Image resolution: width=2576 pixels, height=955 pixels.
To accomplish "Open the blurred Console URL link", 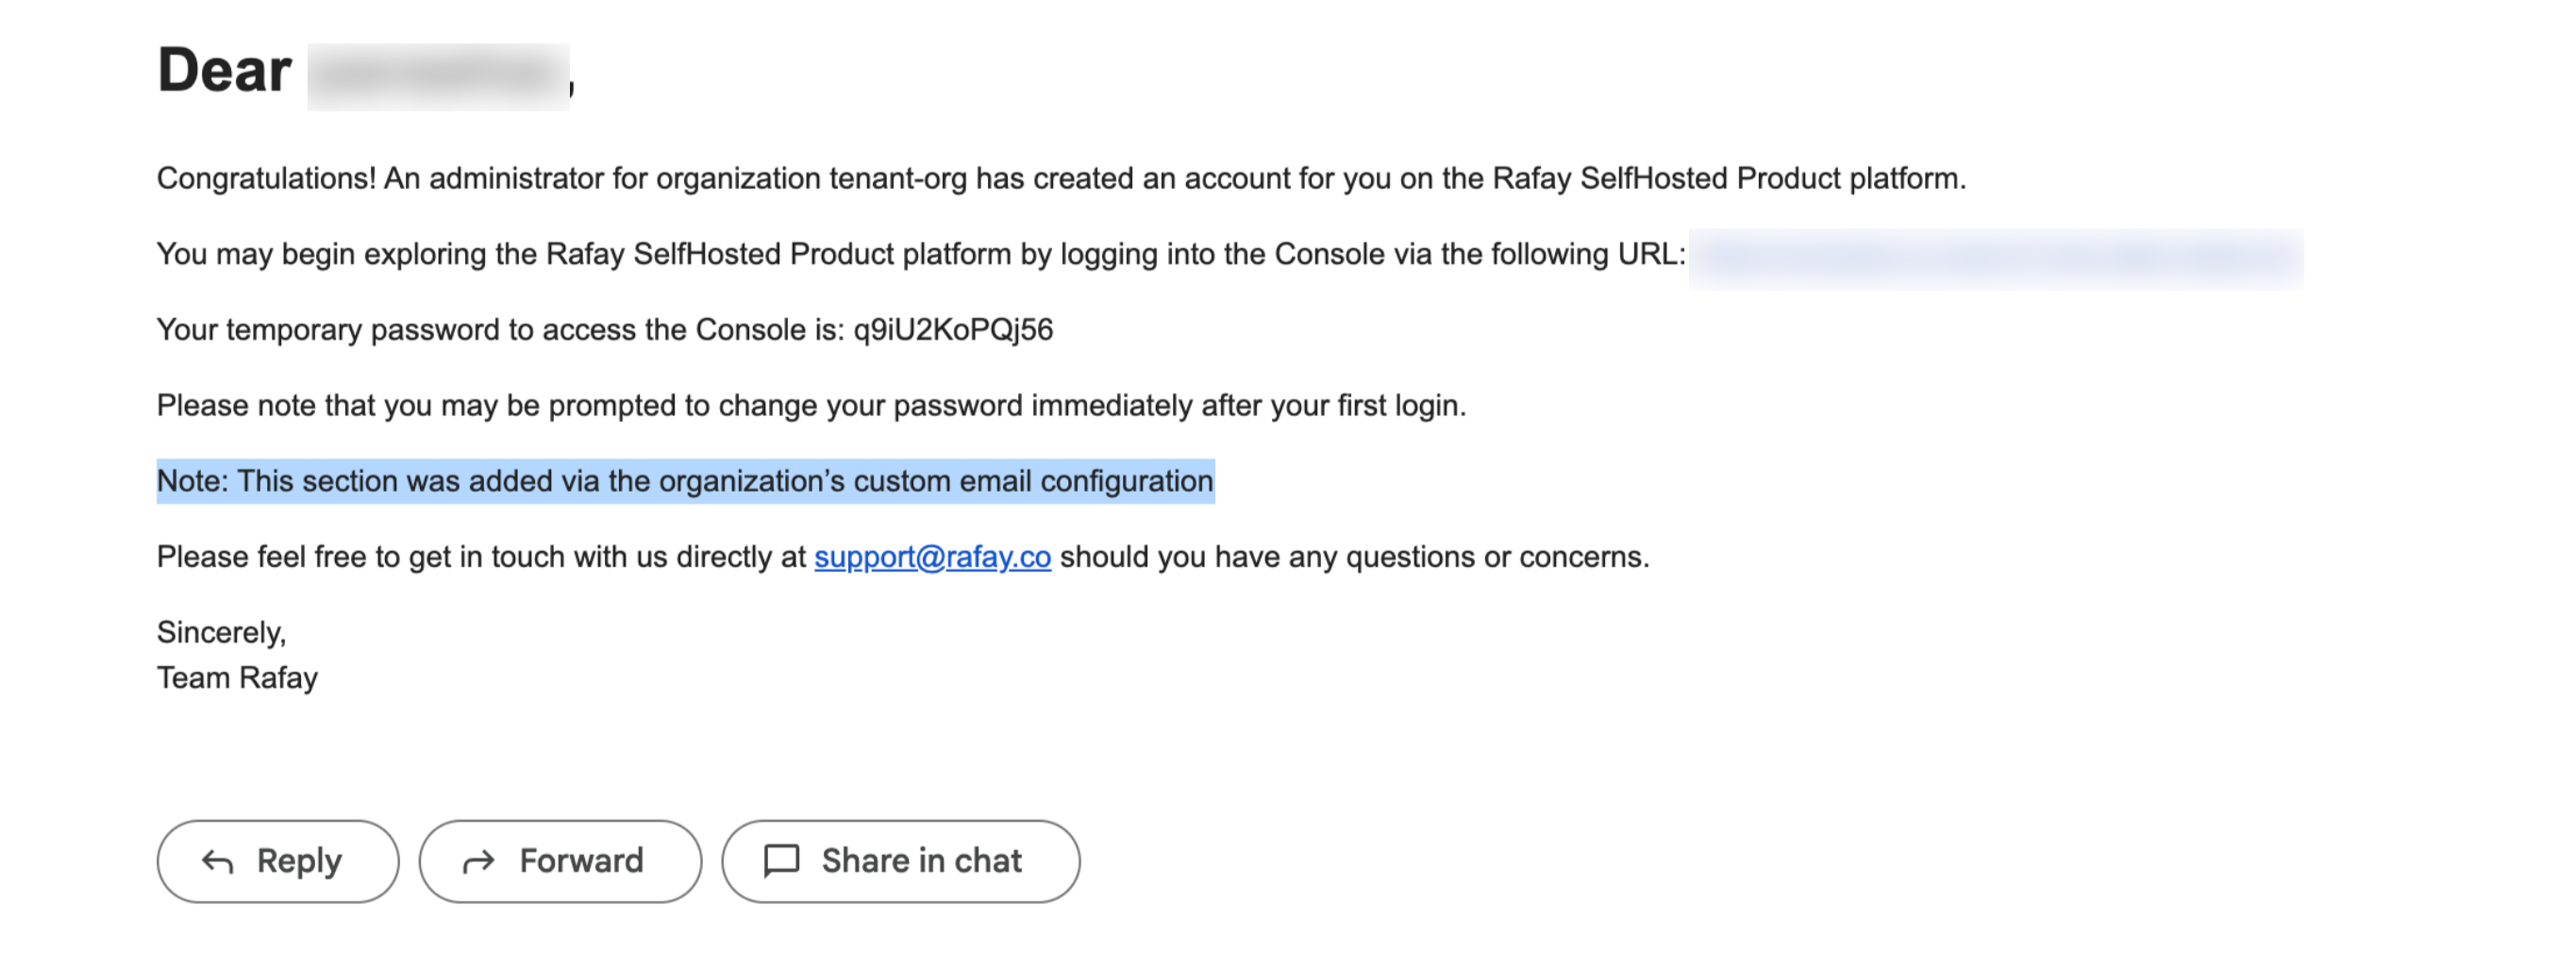I will [1995, 257].
